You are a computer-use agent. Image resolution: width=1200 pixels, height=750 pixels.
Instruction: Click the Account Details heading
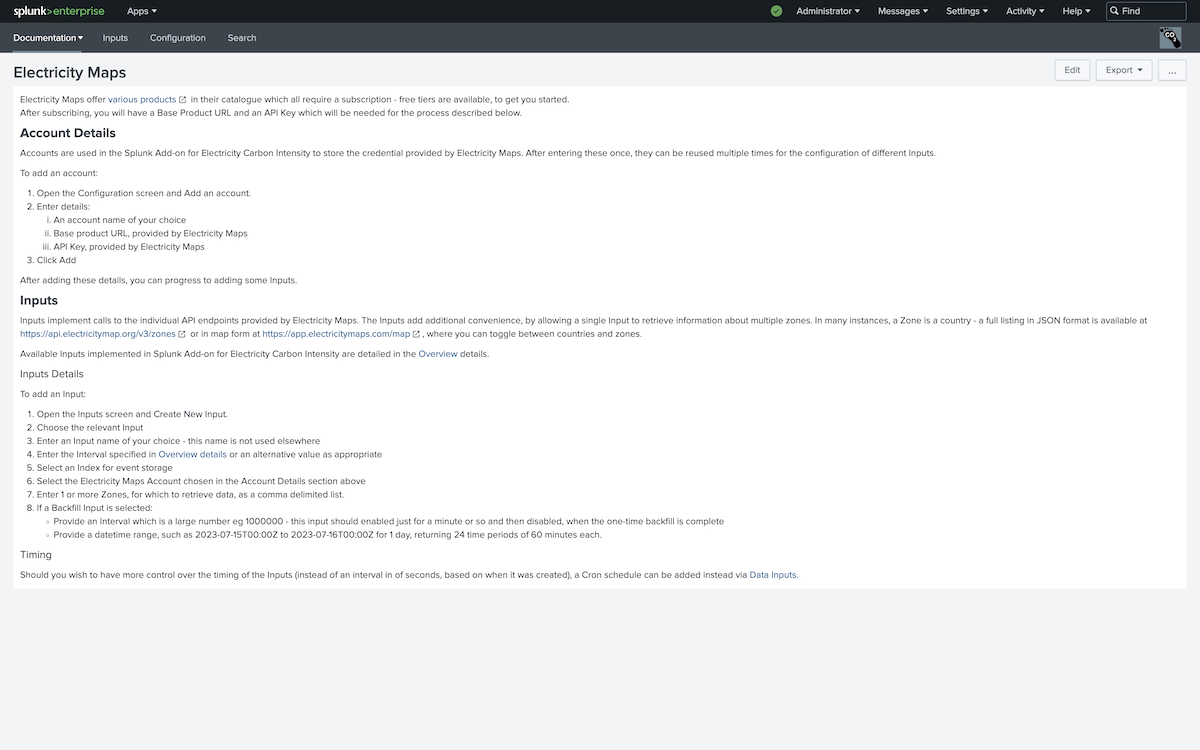pos(68,133)
